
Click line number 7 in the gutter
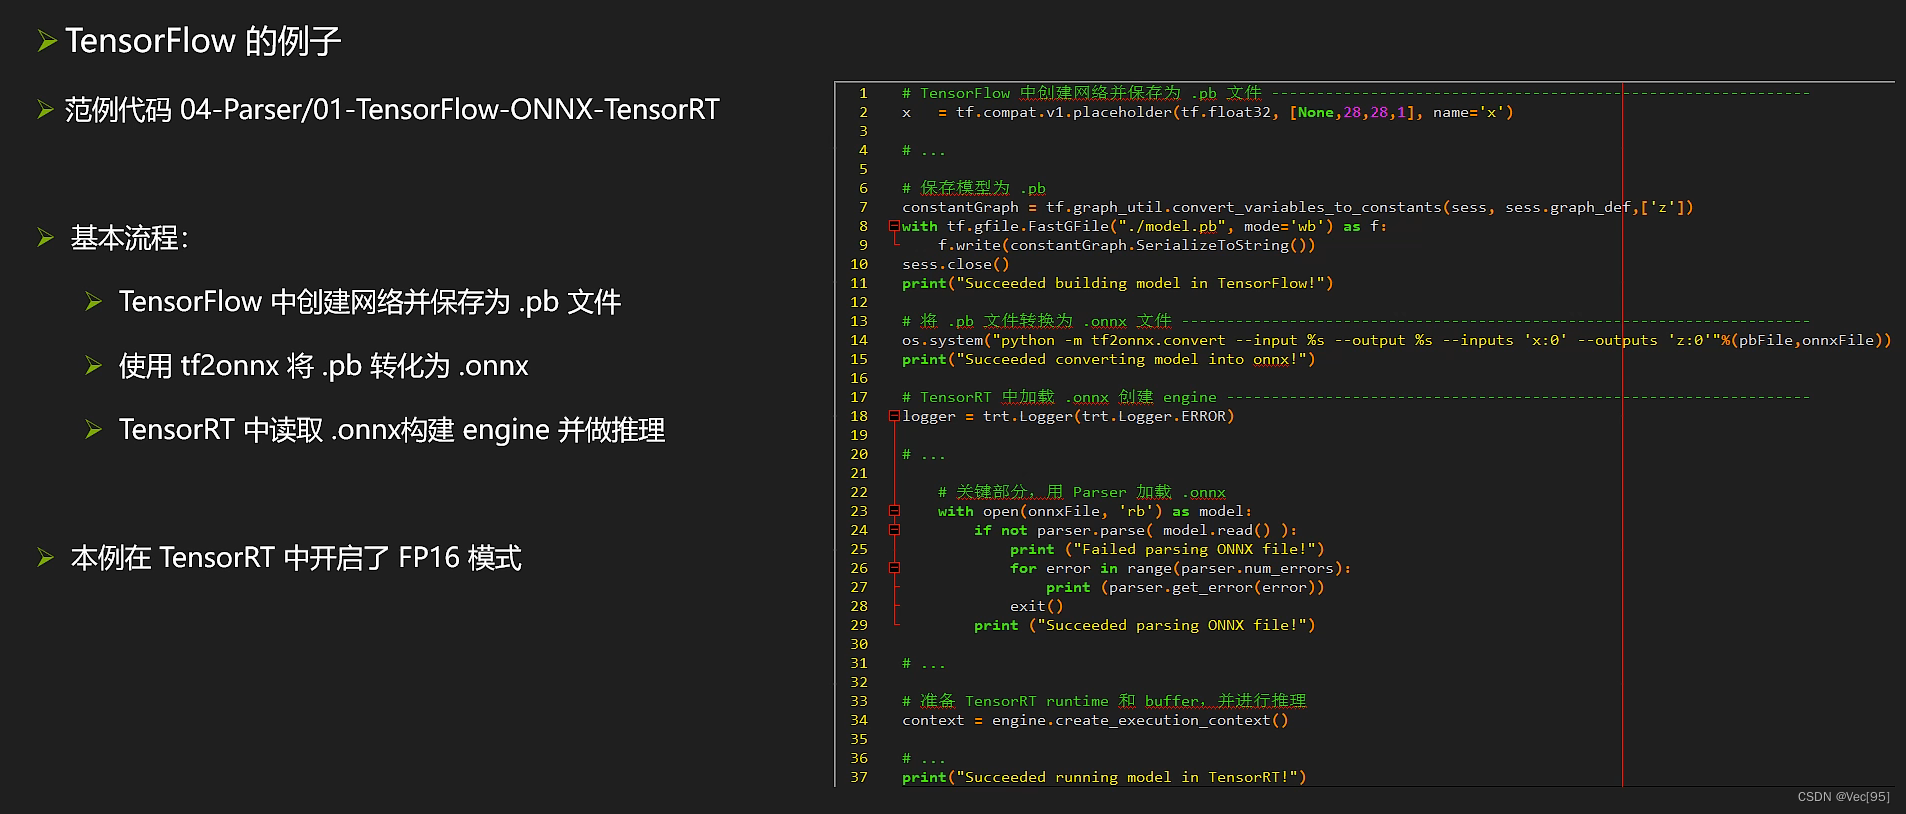tap(863, 207)
